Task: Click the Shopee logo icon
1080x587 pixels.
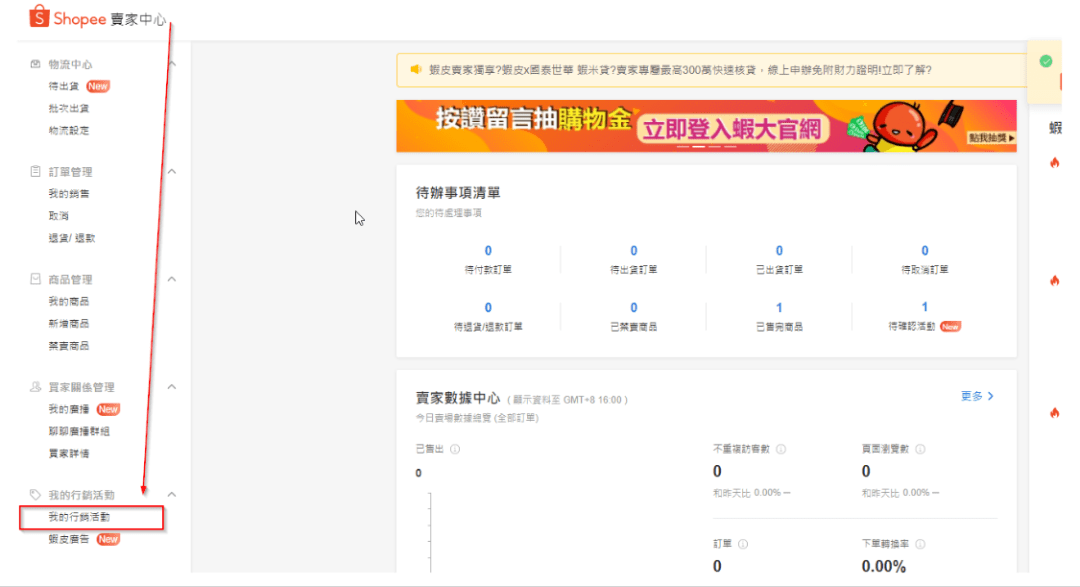Action: pyautogui.click(x=39, y=16)
